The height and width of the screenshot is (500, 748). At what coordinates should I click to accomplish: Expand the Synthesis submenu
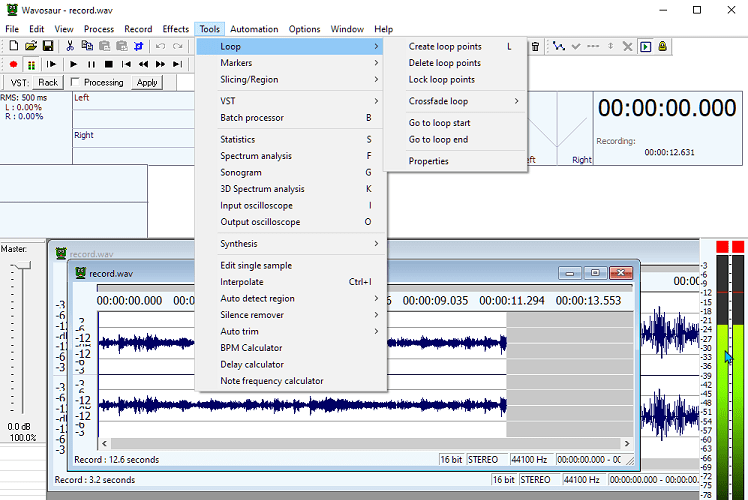point(291,244)
